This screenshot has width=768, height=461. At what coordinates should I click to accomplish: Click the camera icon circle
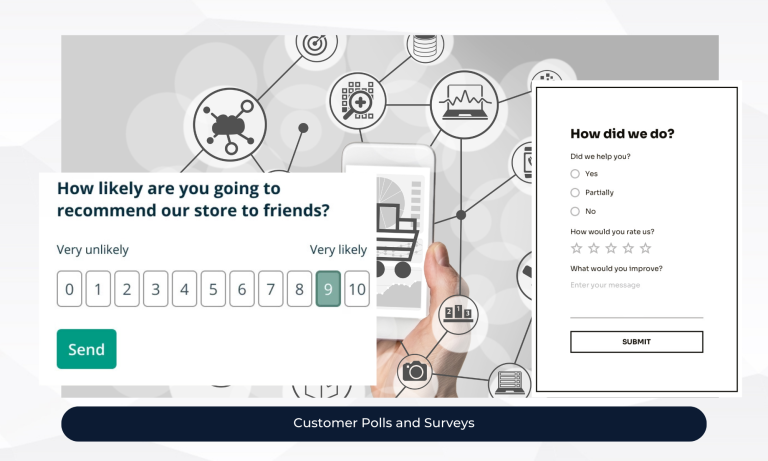click(x=413, y=372)
